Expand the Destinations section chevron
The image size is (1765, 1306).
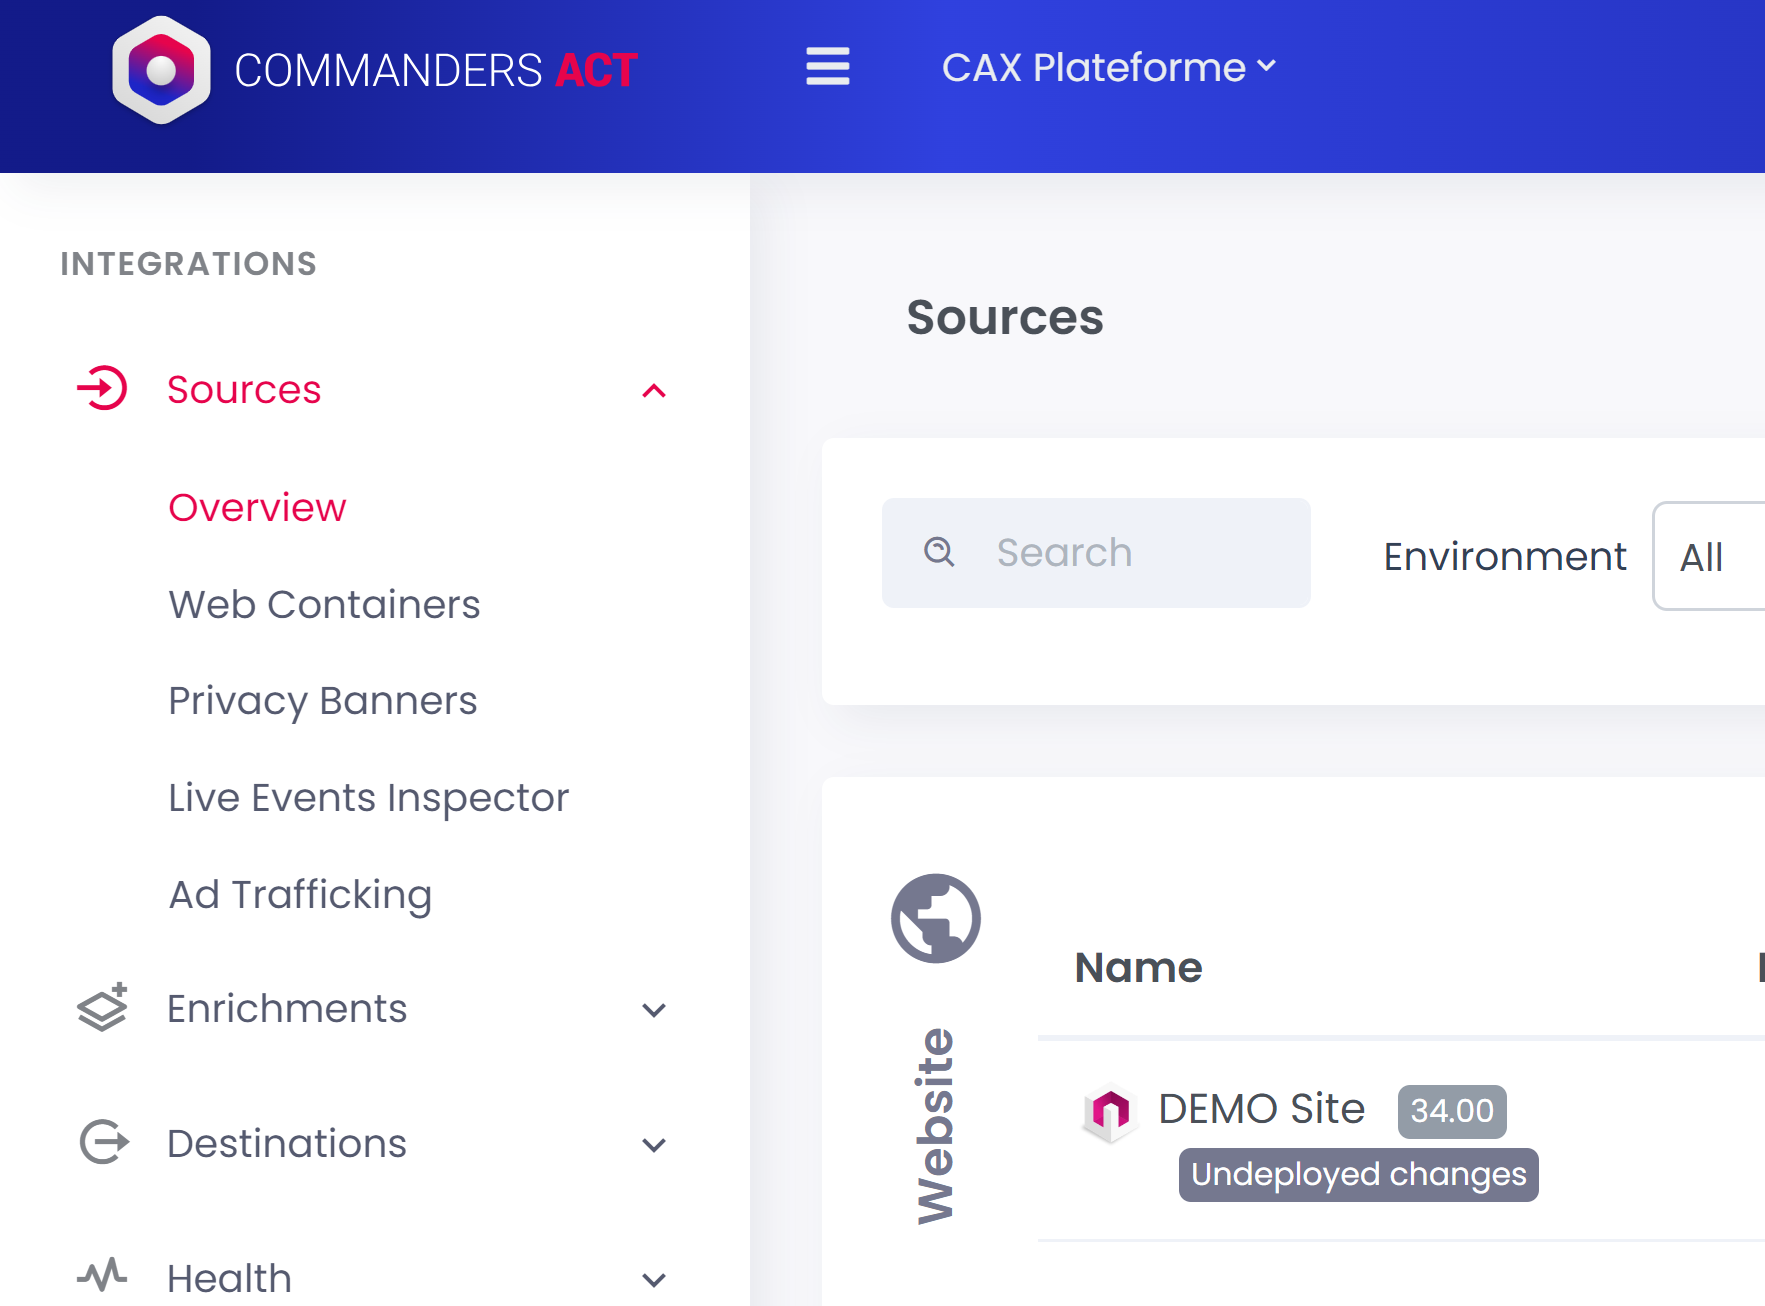pos(654,1145)
